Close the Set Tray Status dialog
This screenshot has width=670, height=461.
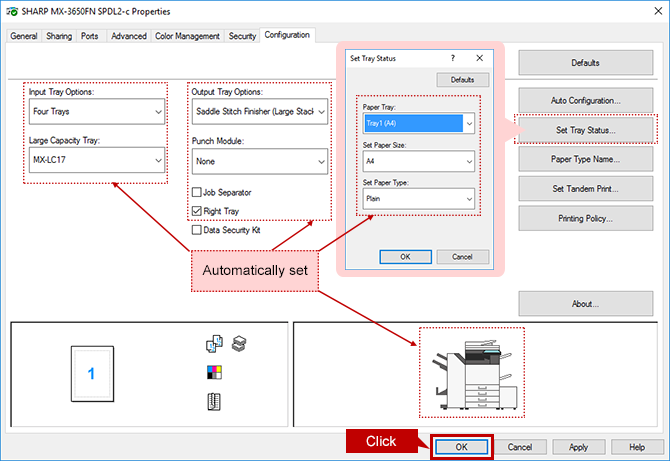click(x=480, y=58)
